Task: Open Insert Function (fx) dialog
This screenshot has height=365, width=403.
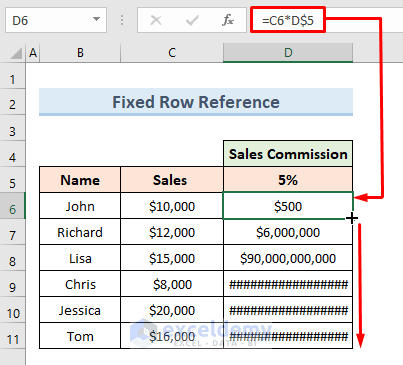Action: point(228,20)
